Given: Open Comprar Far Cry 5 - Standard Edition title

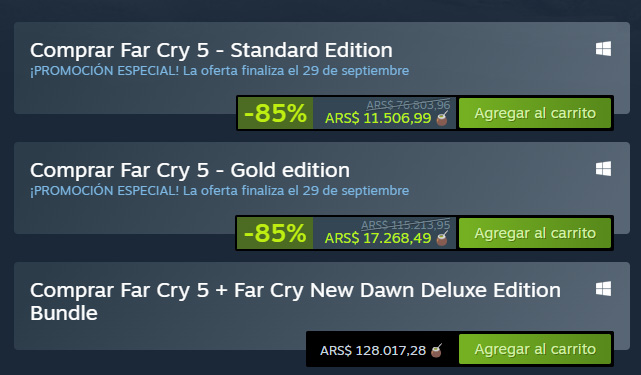Looking at the screenshot, I should click(x=211, y=51).
